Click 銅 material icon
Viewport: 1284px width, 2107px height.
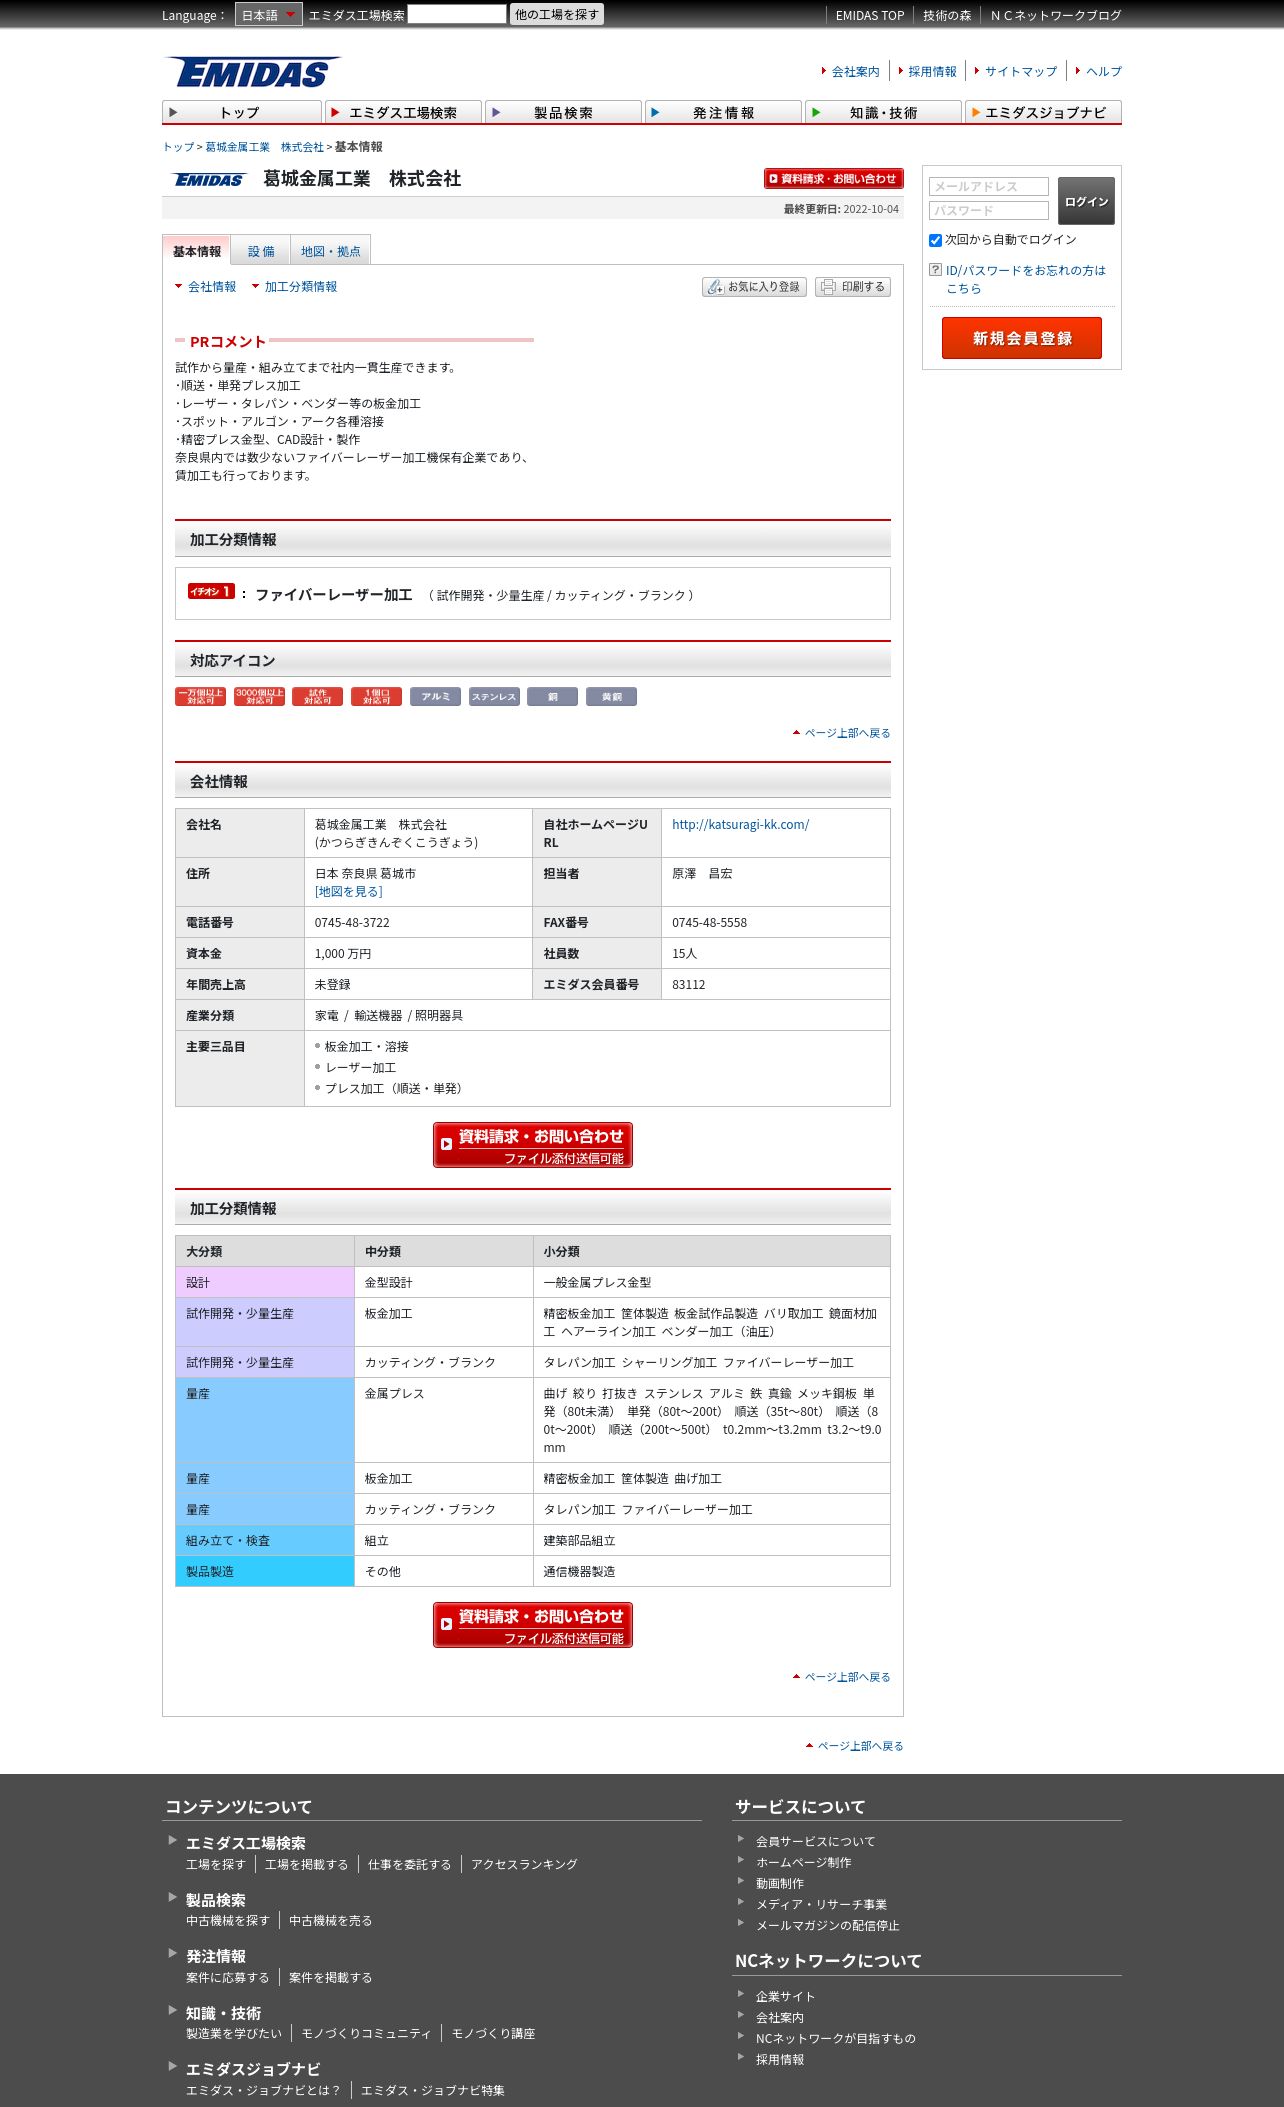click(x=553, y=697)
